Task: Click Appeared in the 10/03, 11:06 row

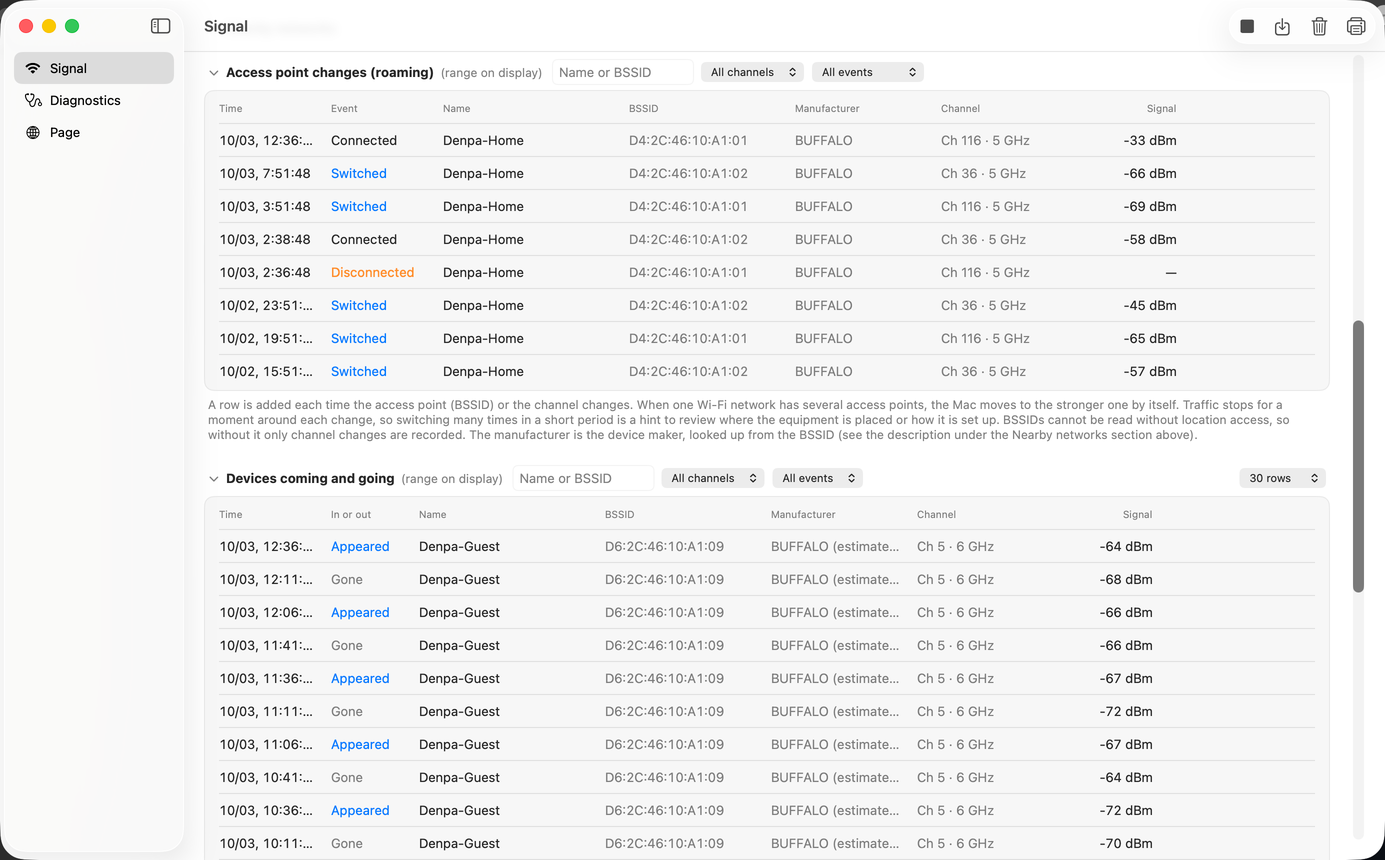Action: [360, 744]
